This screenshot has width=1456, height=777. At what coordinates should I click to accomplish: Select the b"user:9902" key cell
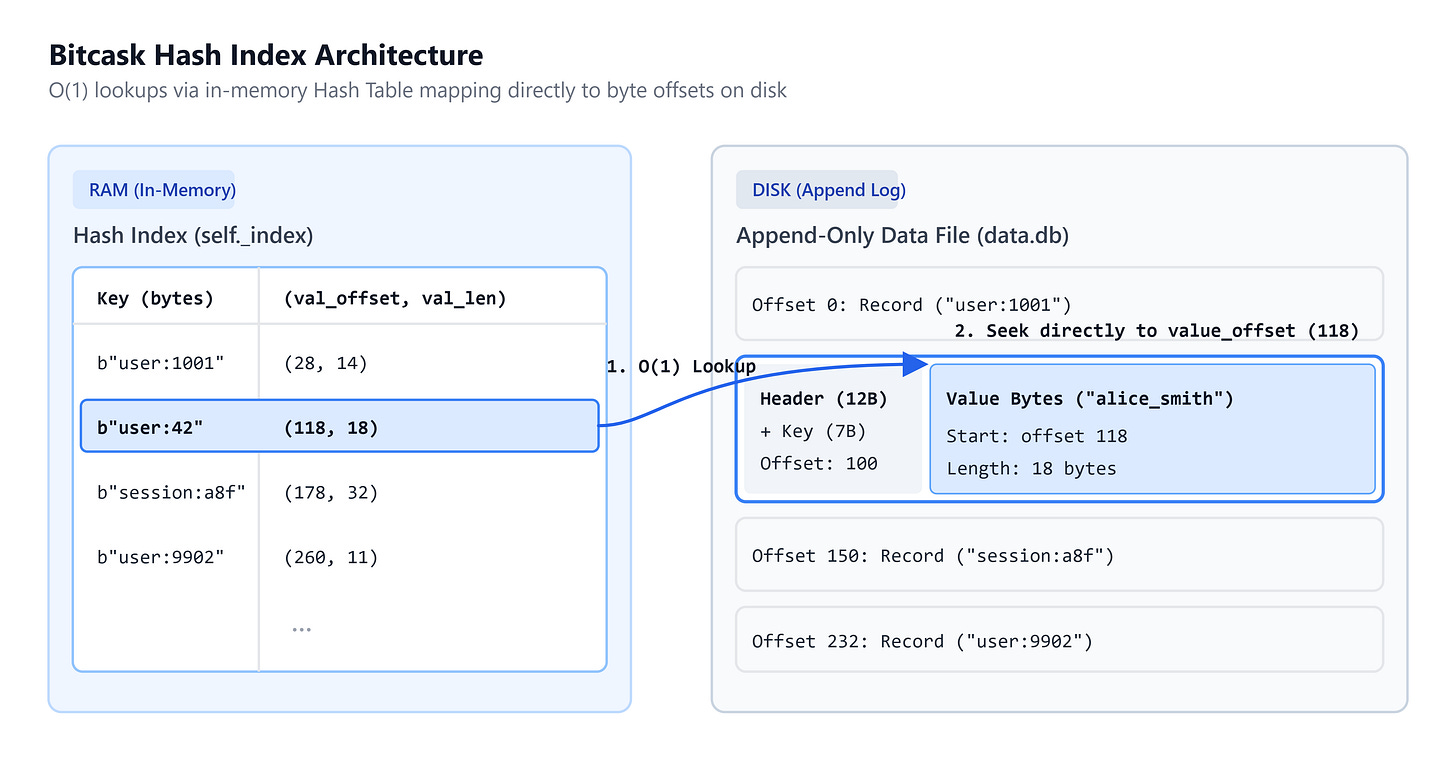click(x=160, y=557)
